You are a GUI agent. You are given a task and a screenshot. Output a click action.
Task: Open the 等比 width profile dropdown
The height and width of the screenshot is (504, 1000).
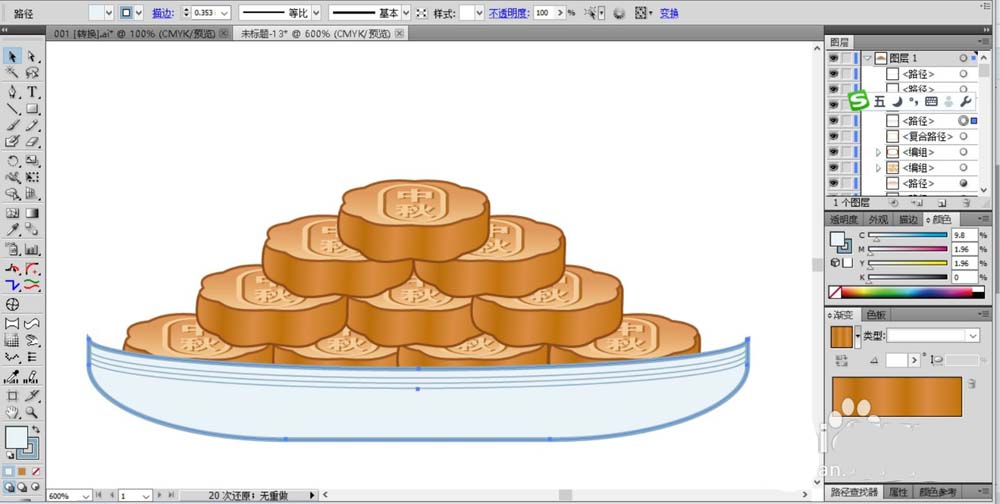316,13
